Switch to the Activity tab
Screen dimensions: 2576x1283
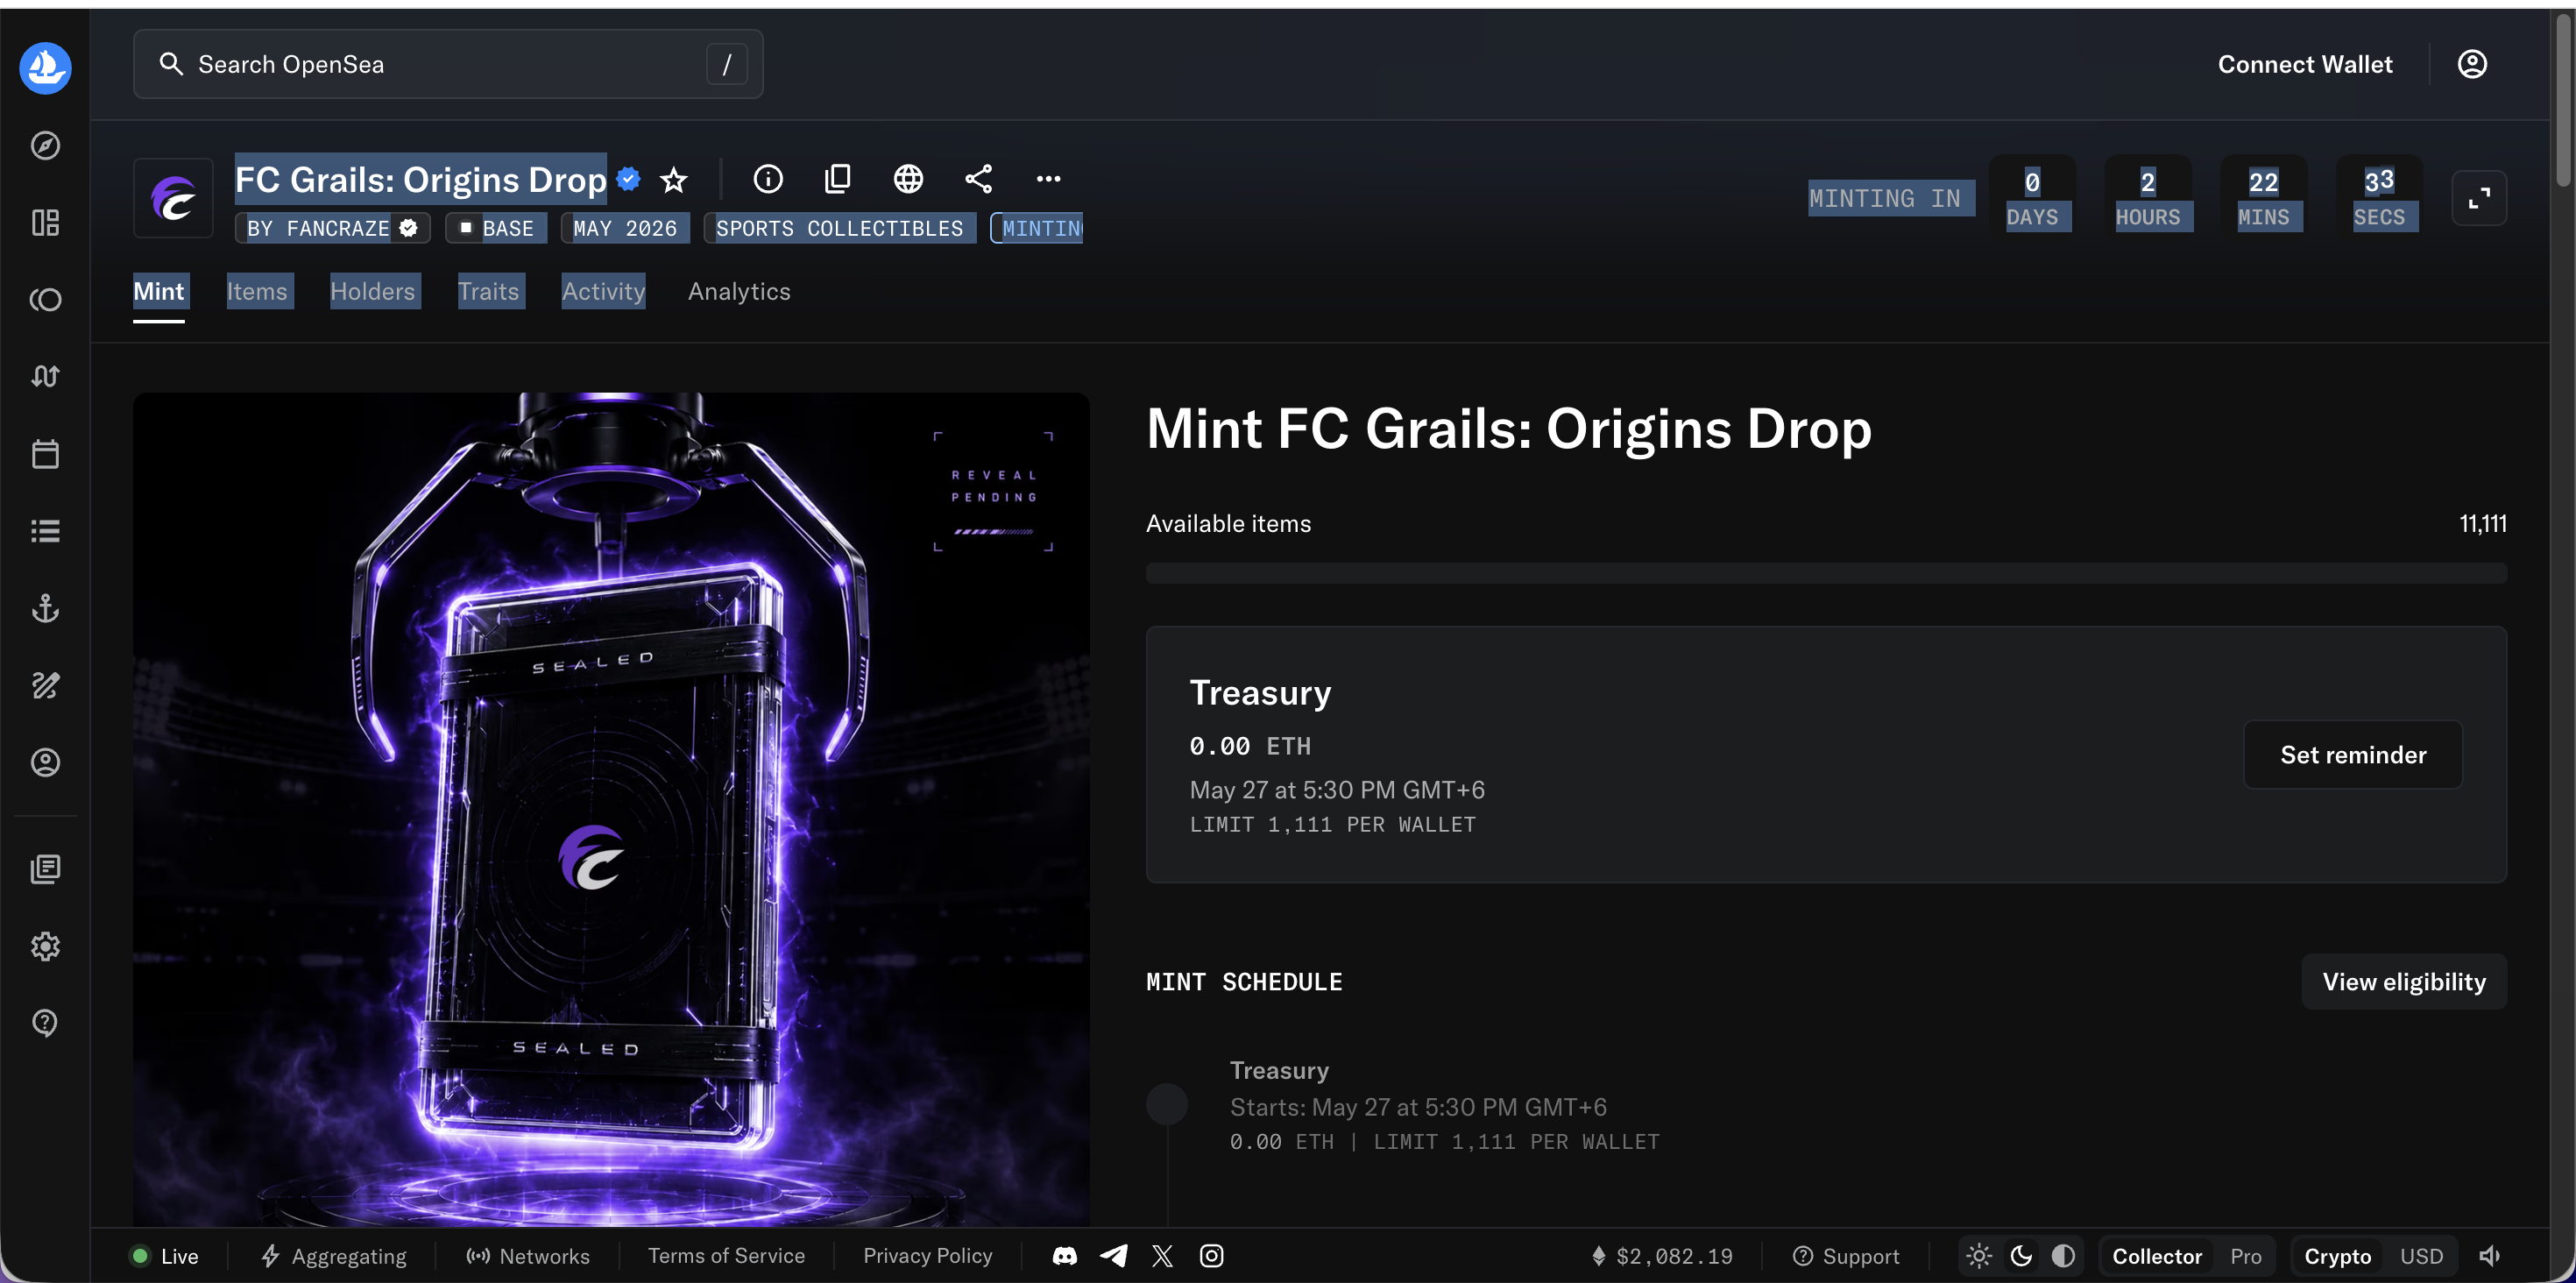604,292
